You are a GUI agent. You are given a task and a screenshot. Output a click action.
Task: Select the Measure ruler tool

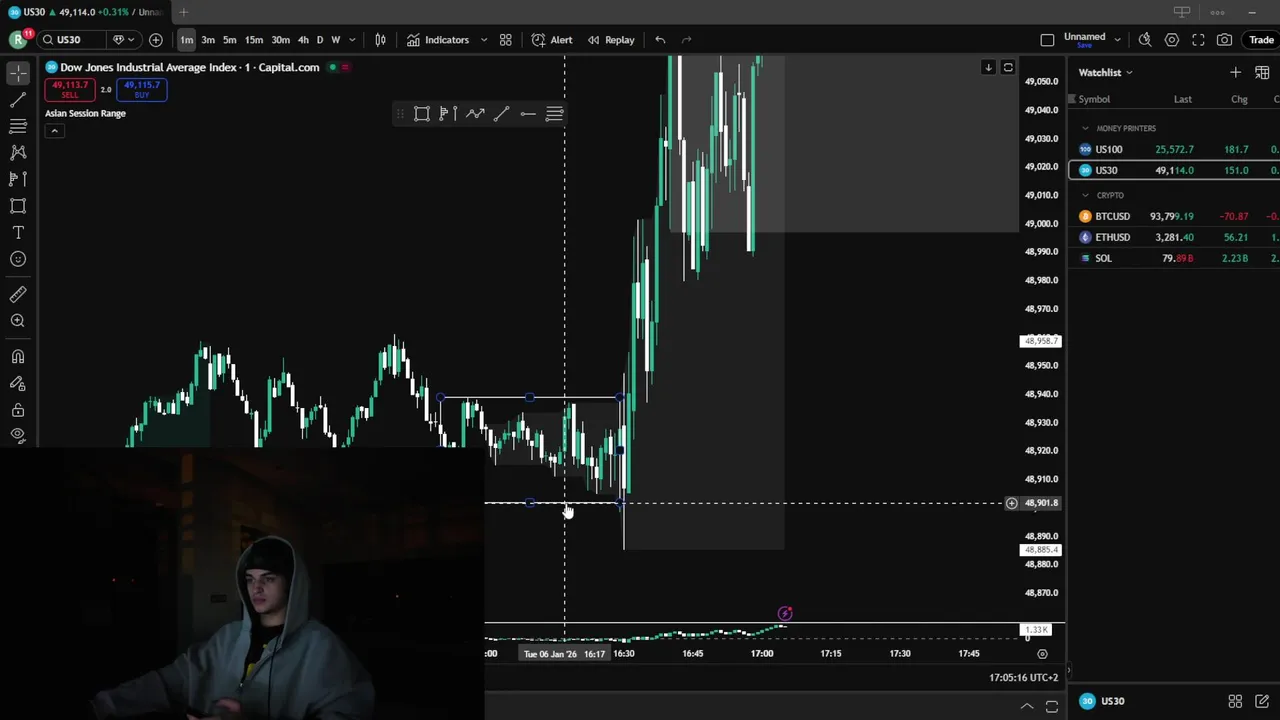tap(18, 294)
